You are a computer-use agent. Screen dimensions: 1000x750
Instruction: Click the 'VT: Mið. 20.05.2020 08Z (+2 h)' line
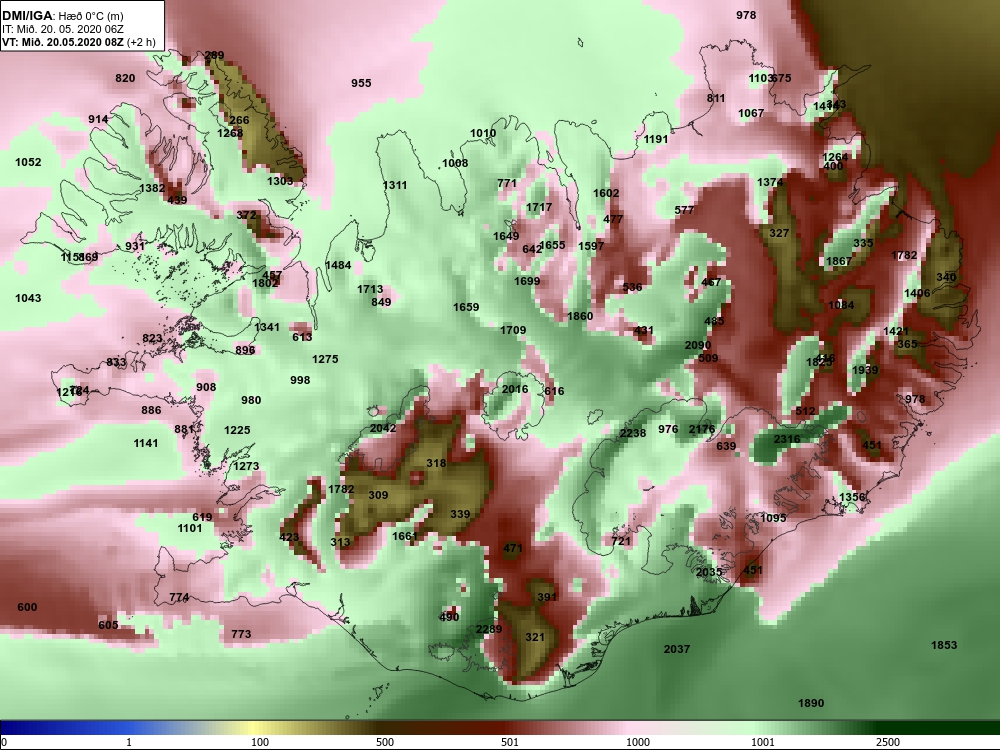click(x=78, y=43)
